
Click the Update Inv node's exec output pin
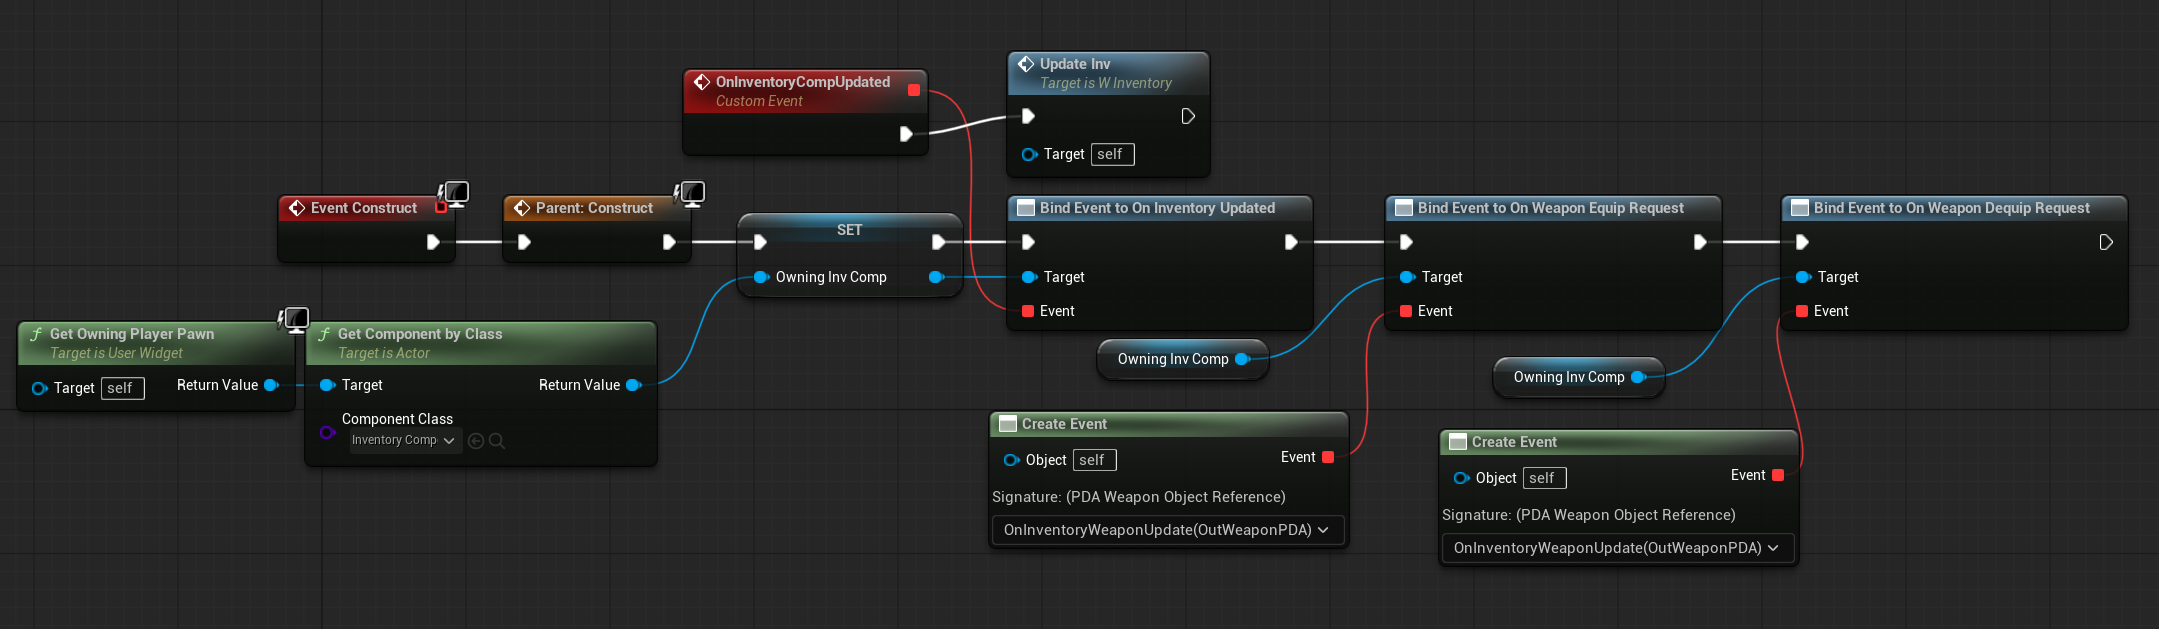click(1187, 116)
